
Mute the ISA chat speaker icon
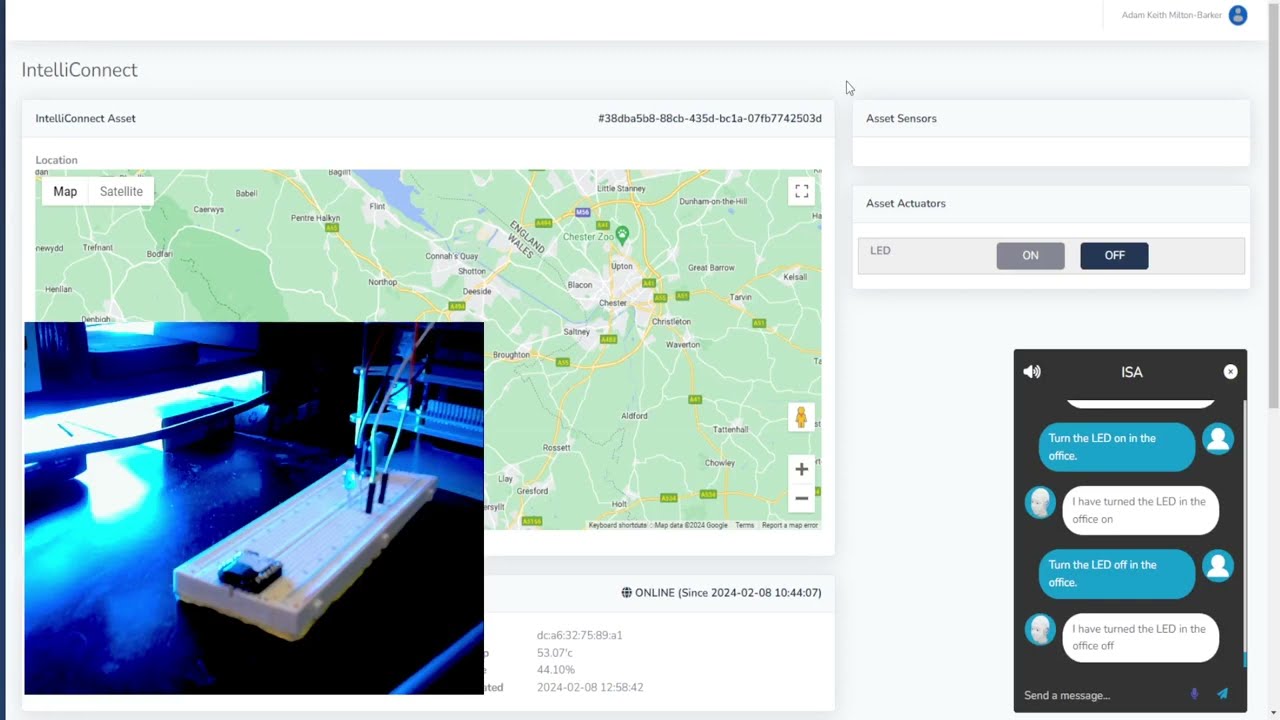1032,372
